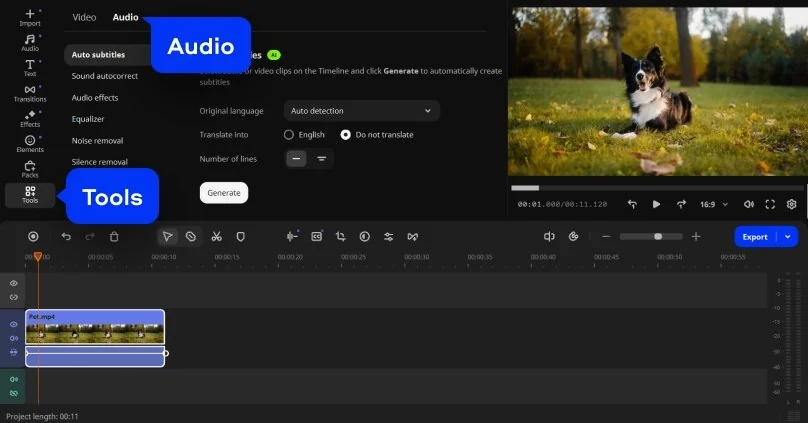Open Noise removal in audio list
The width and height of the screenshot is (808, 423).
97,141
